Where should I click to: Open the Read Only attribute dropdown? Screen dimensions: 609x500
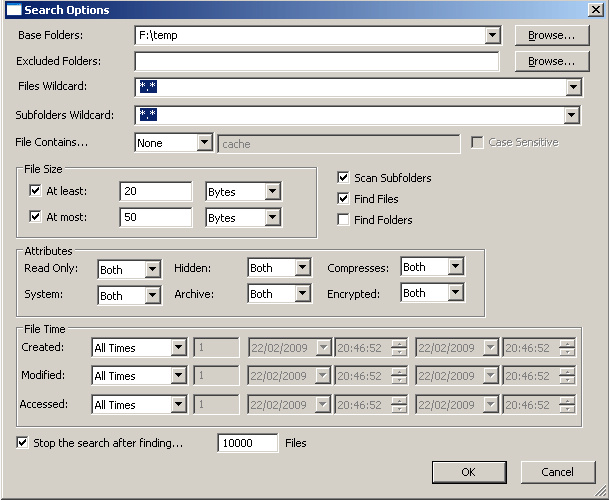click(x=152, y=269)
